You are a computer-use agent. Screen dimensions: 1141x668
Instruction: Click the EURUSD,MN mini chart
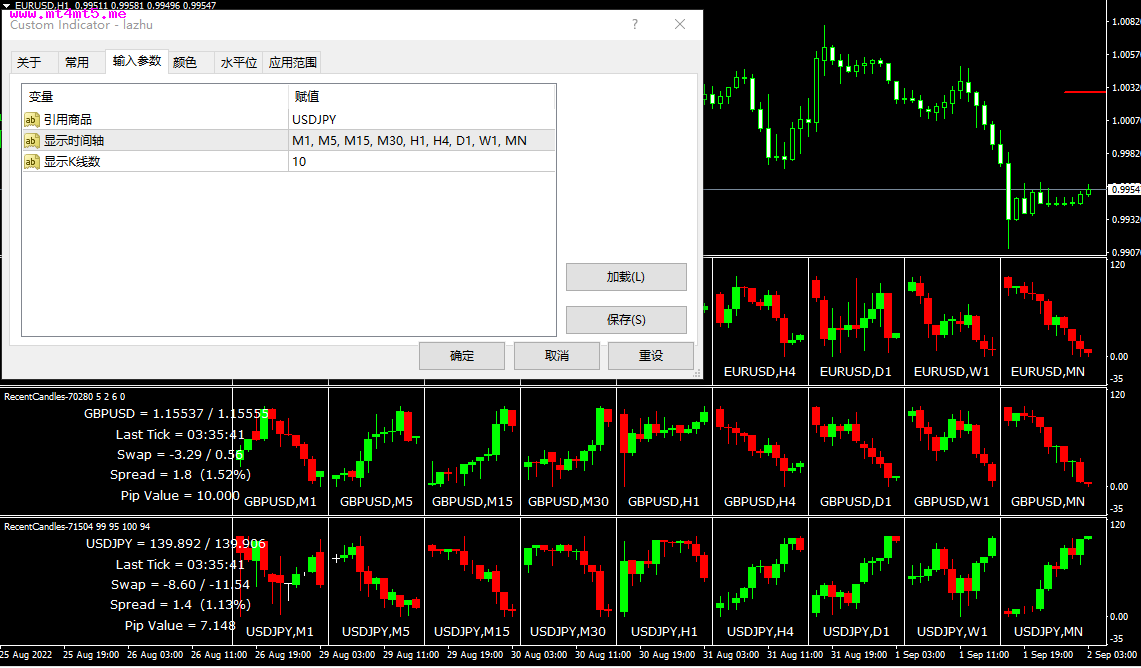pos(1053,321)
